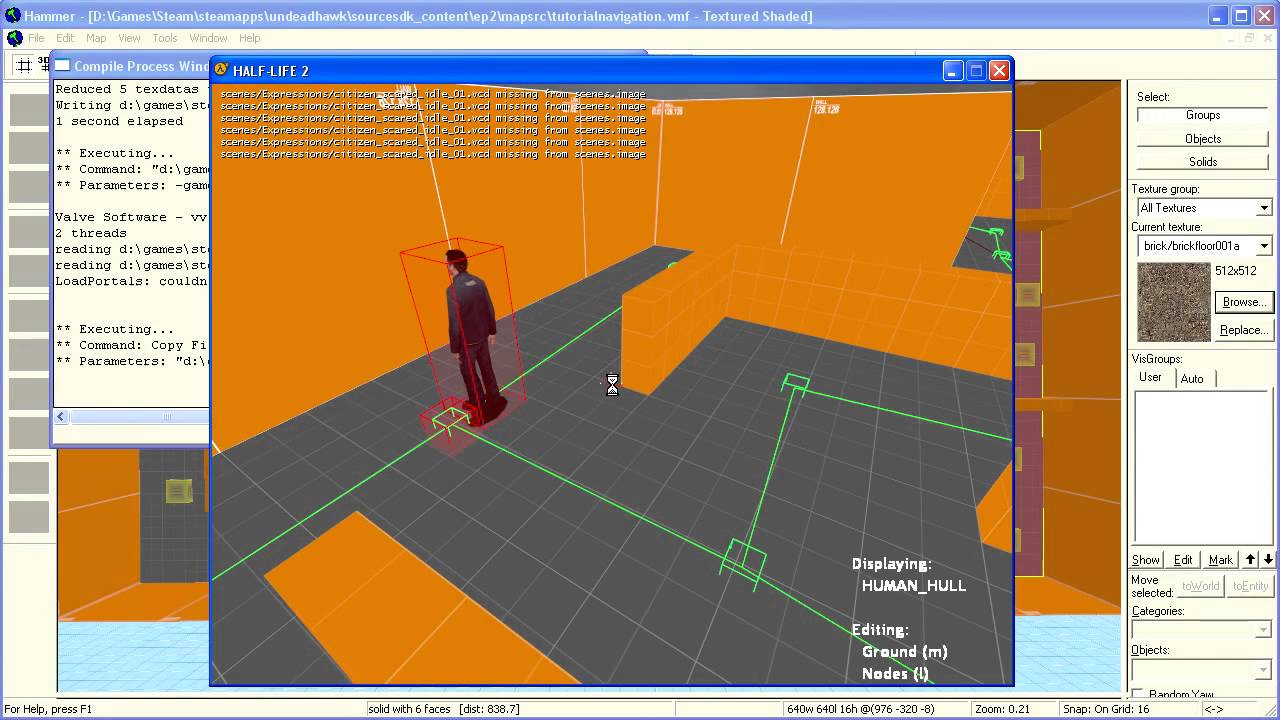
Task: Toggle the 2D grid toolbar icon
Action: coord(24,66)
